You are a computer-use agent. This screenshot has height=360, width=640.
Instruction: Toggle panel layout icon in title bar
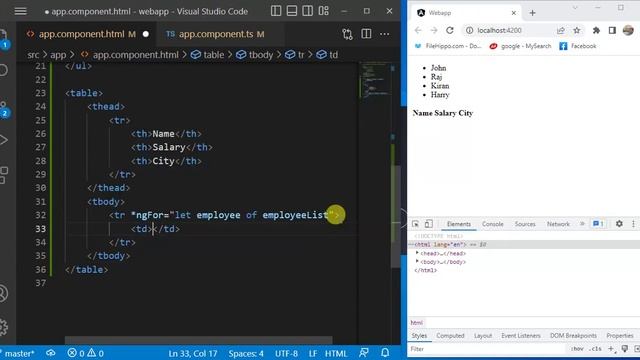tap(292, 11)
